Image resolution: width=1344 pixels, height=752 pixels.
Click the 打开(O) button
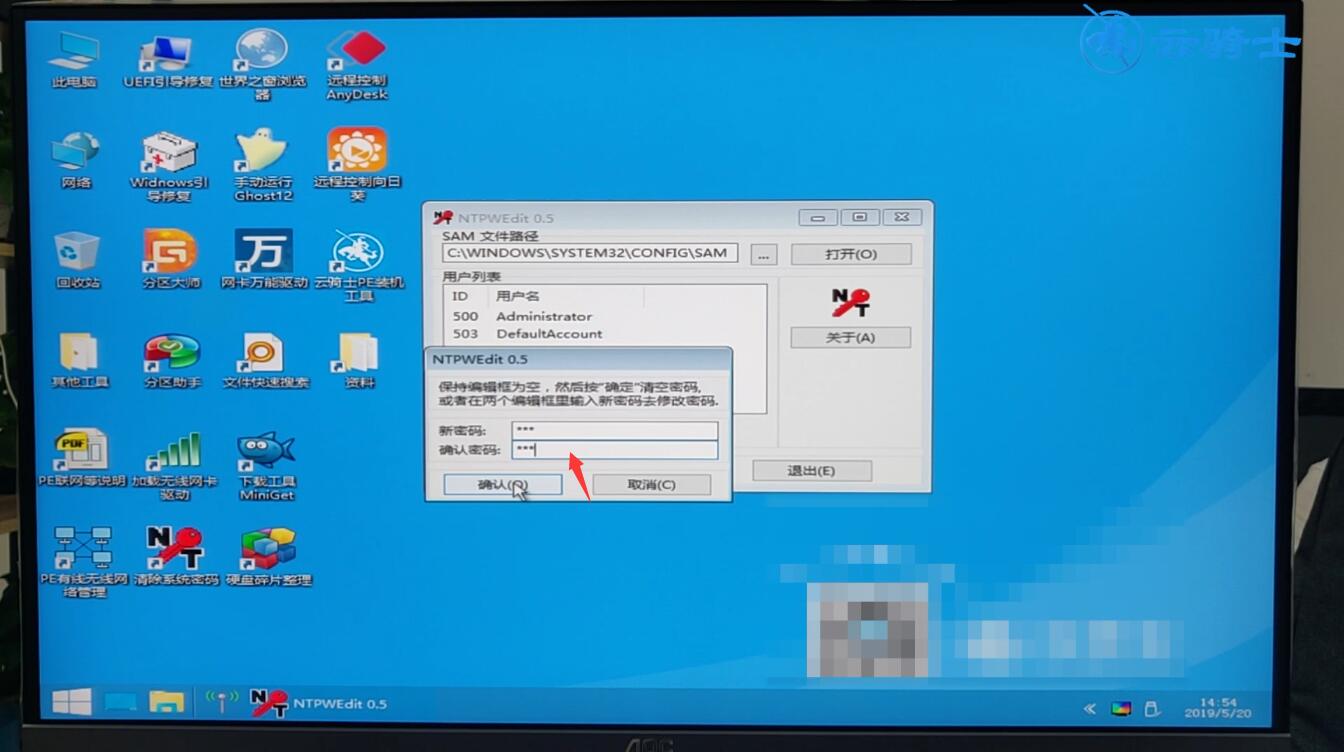851,254
